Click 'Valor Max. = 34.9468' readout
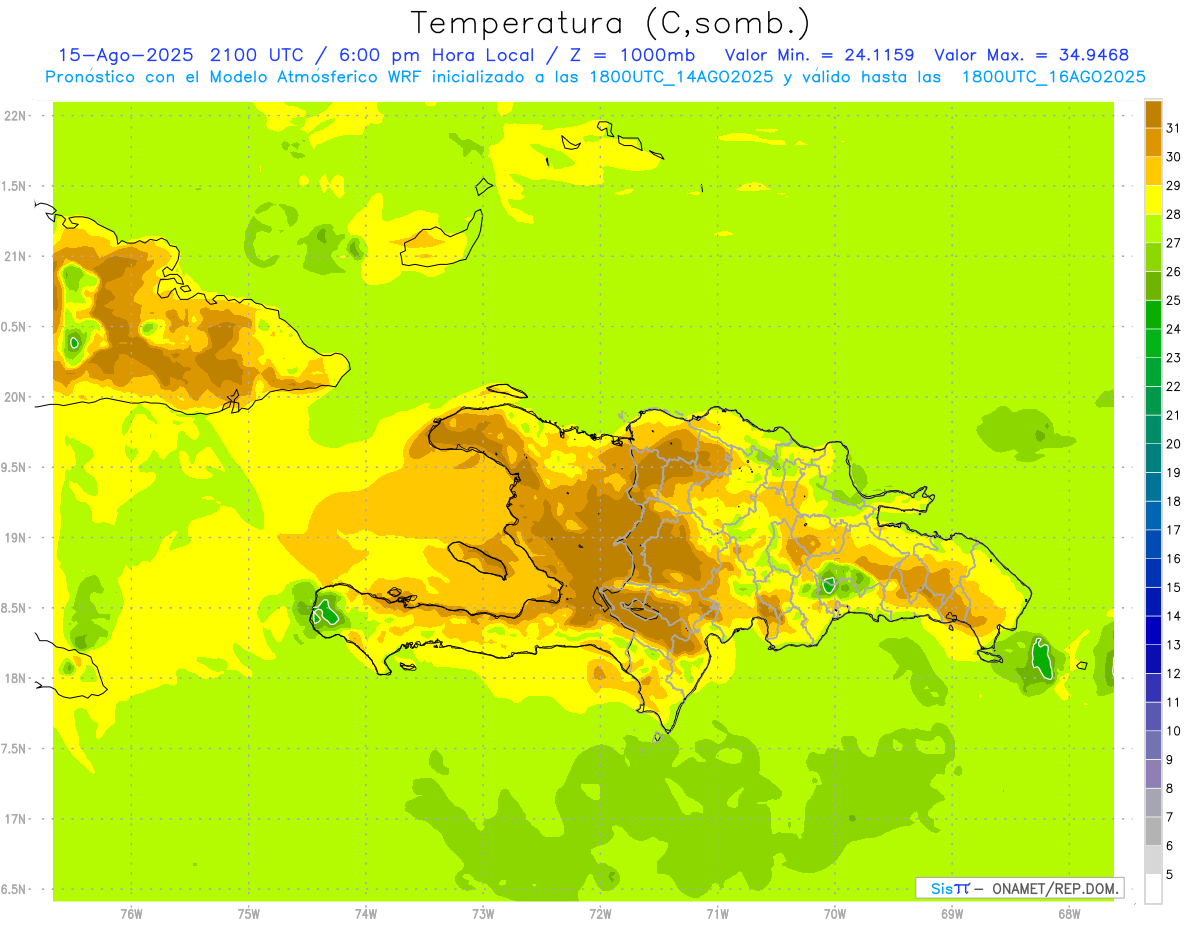Viewport: 1200px width, 927px height. 1032,55
